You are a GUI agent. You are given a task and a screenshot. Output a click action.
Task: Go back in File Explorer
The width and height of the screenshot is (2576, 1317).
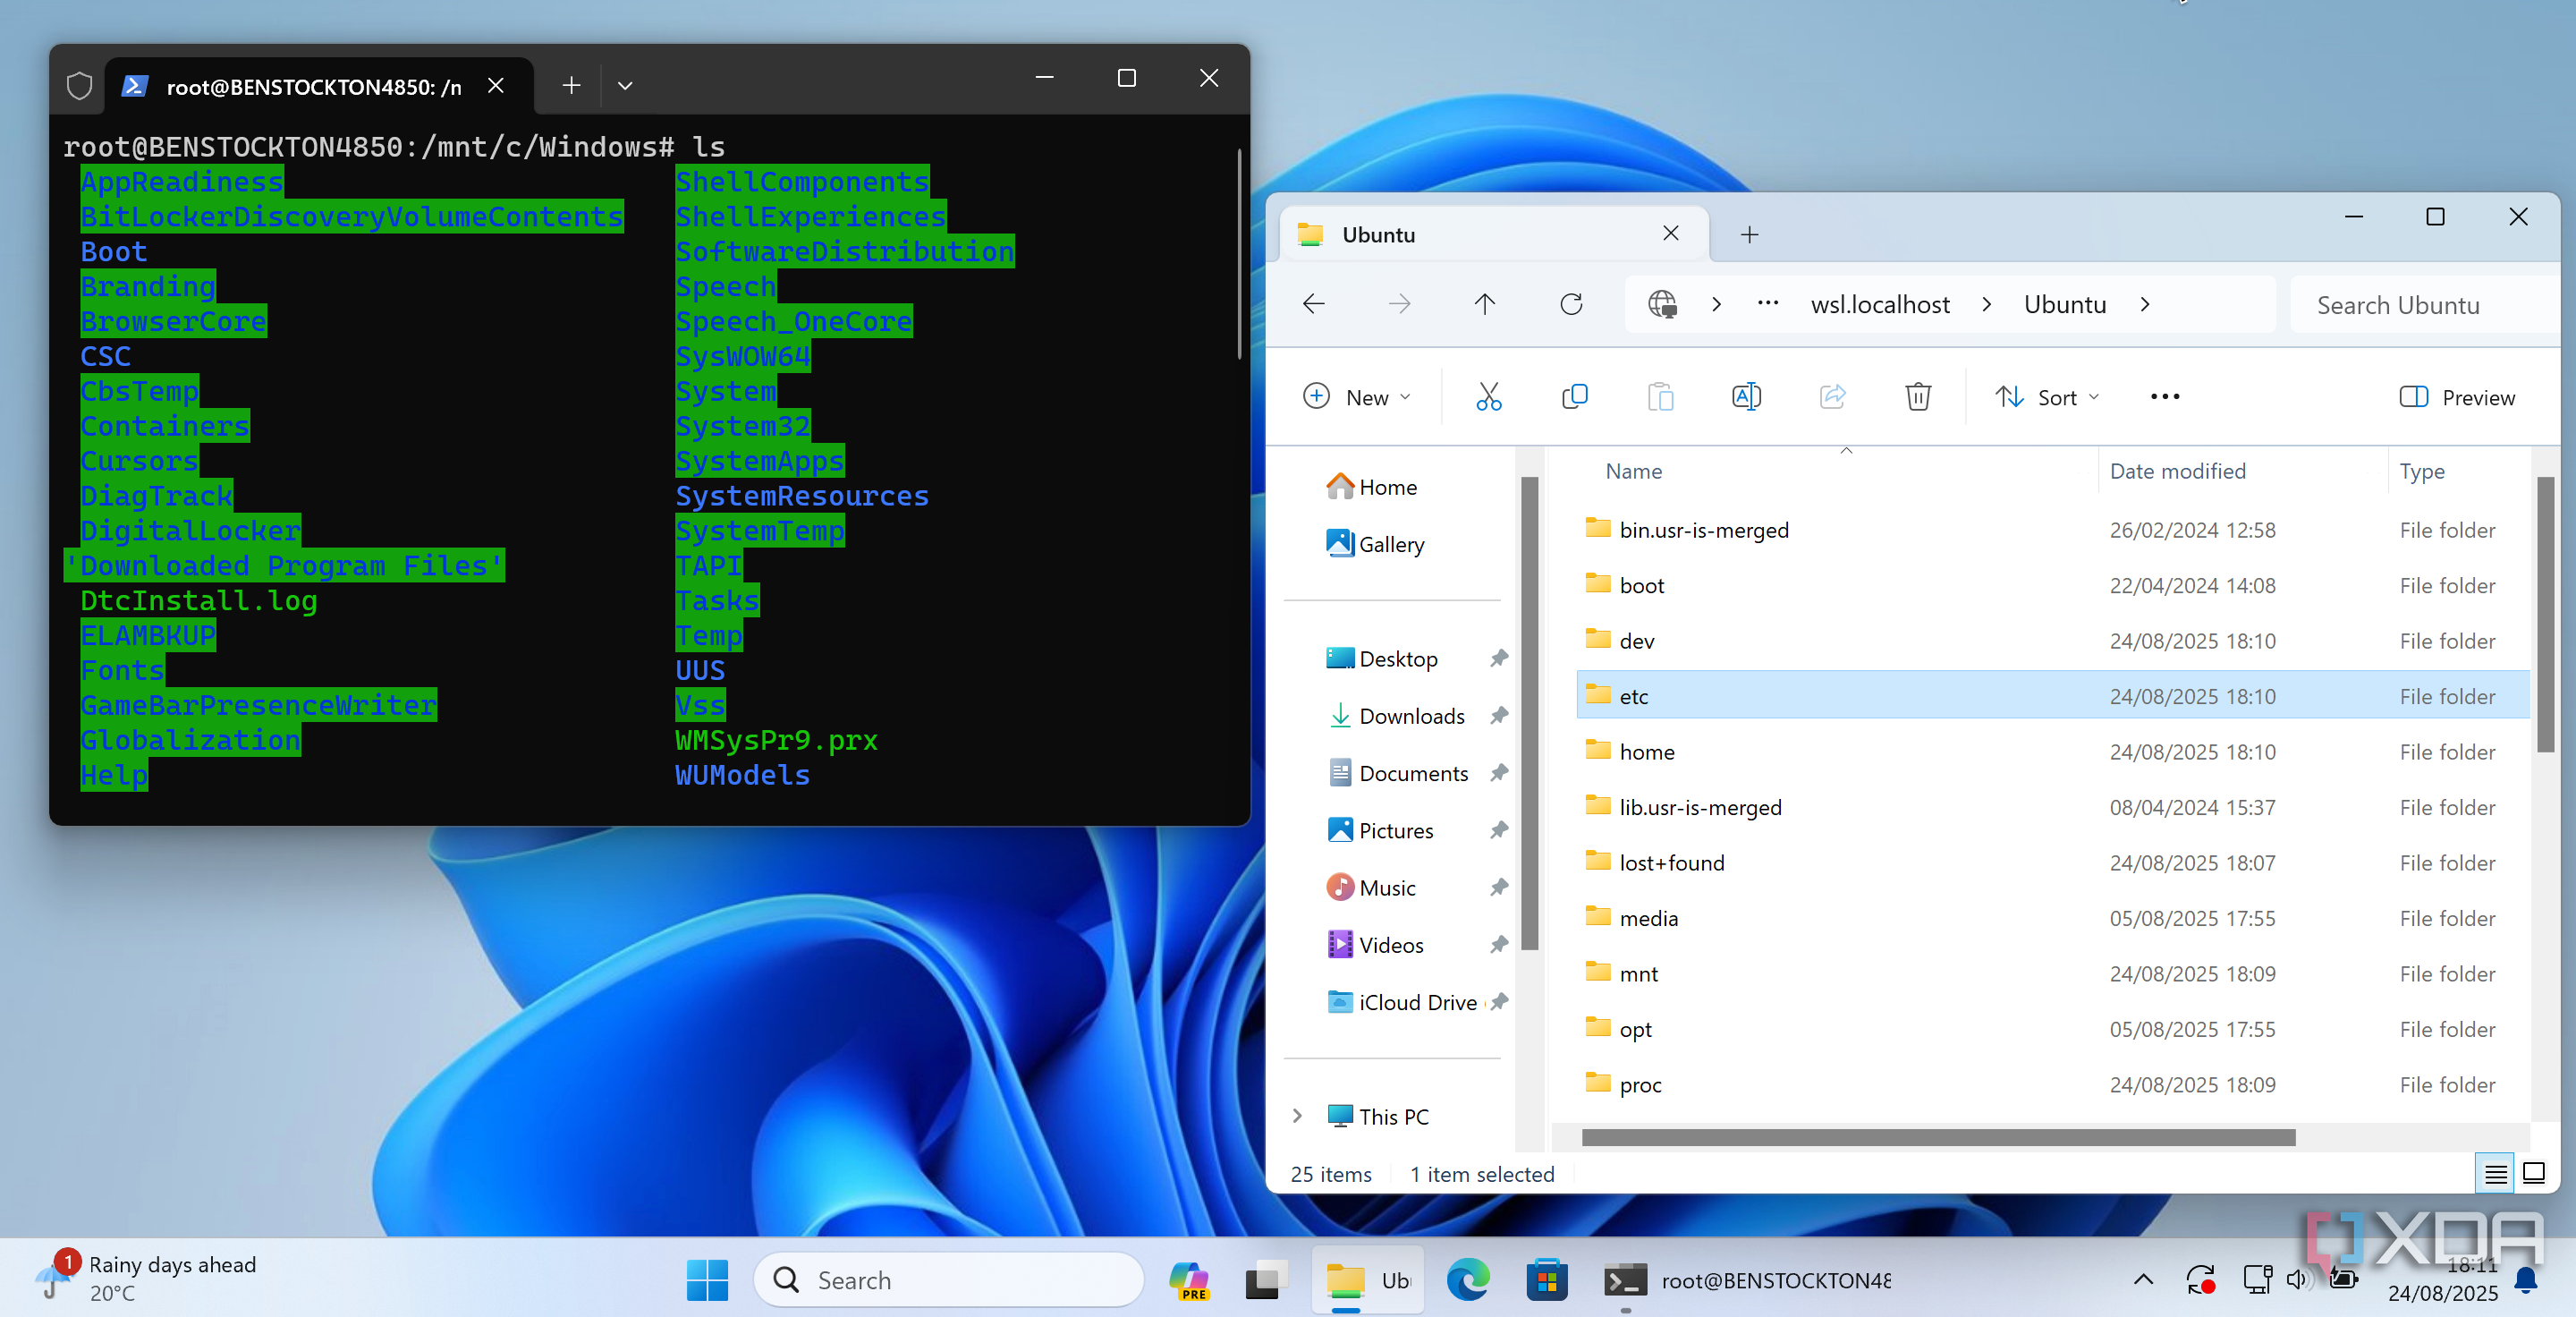point(1314,304)
